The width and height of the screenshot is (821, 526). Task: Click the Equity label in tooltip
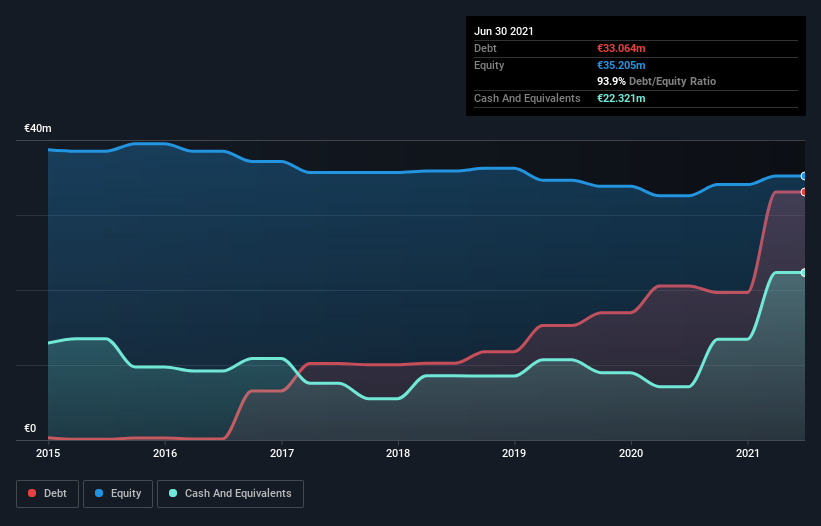point(489,65)
